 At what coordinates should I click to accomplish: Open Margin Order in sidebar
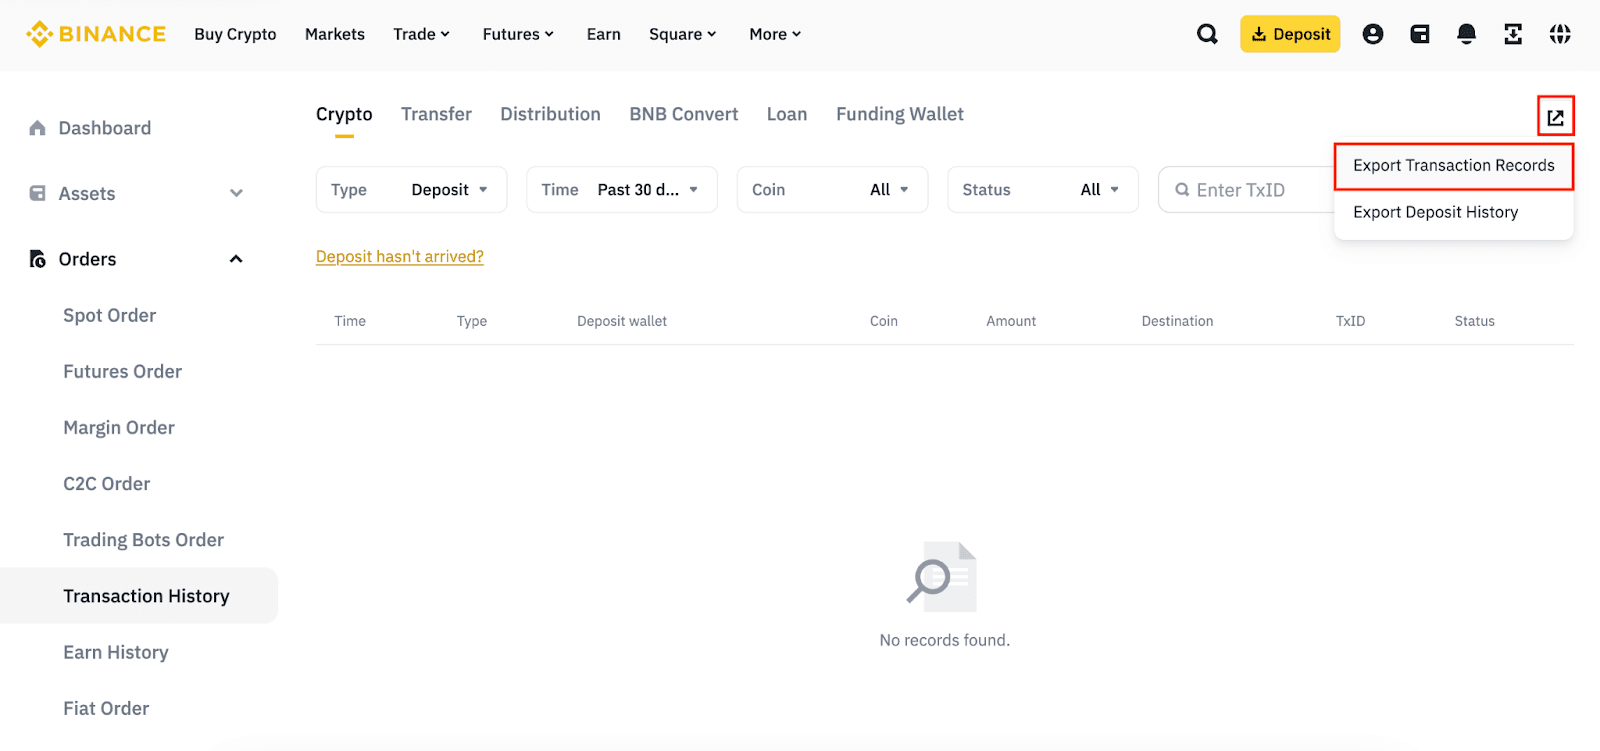119,428
